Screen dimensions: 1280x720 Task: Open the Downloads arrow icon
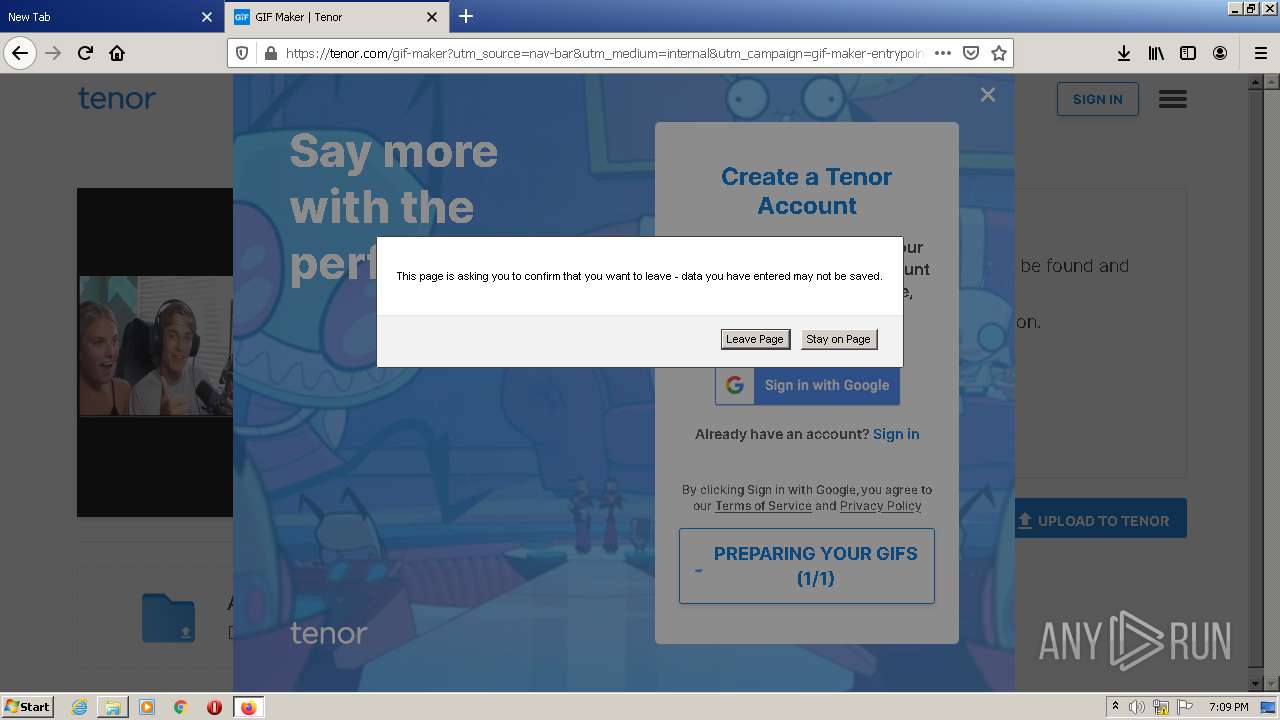[1124, 53]
